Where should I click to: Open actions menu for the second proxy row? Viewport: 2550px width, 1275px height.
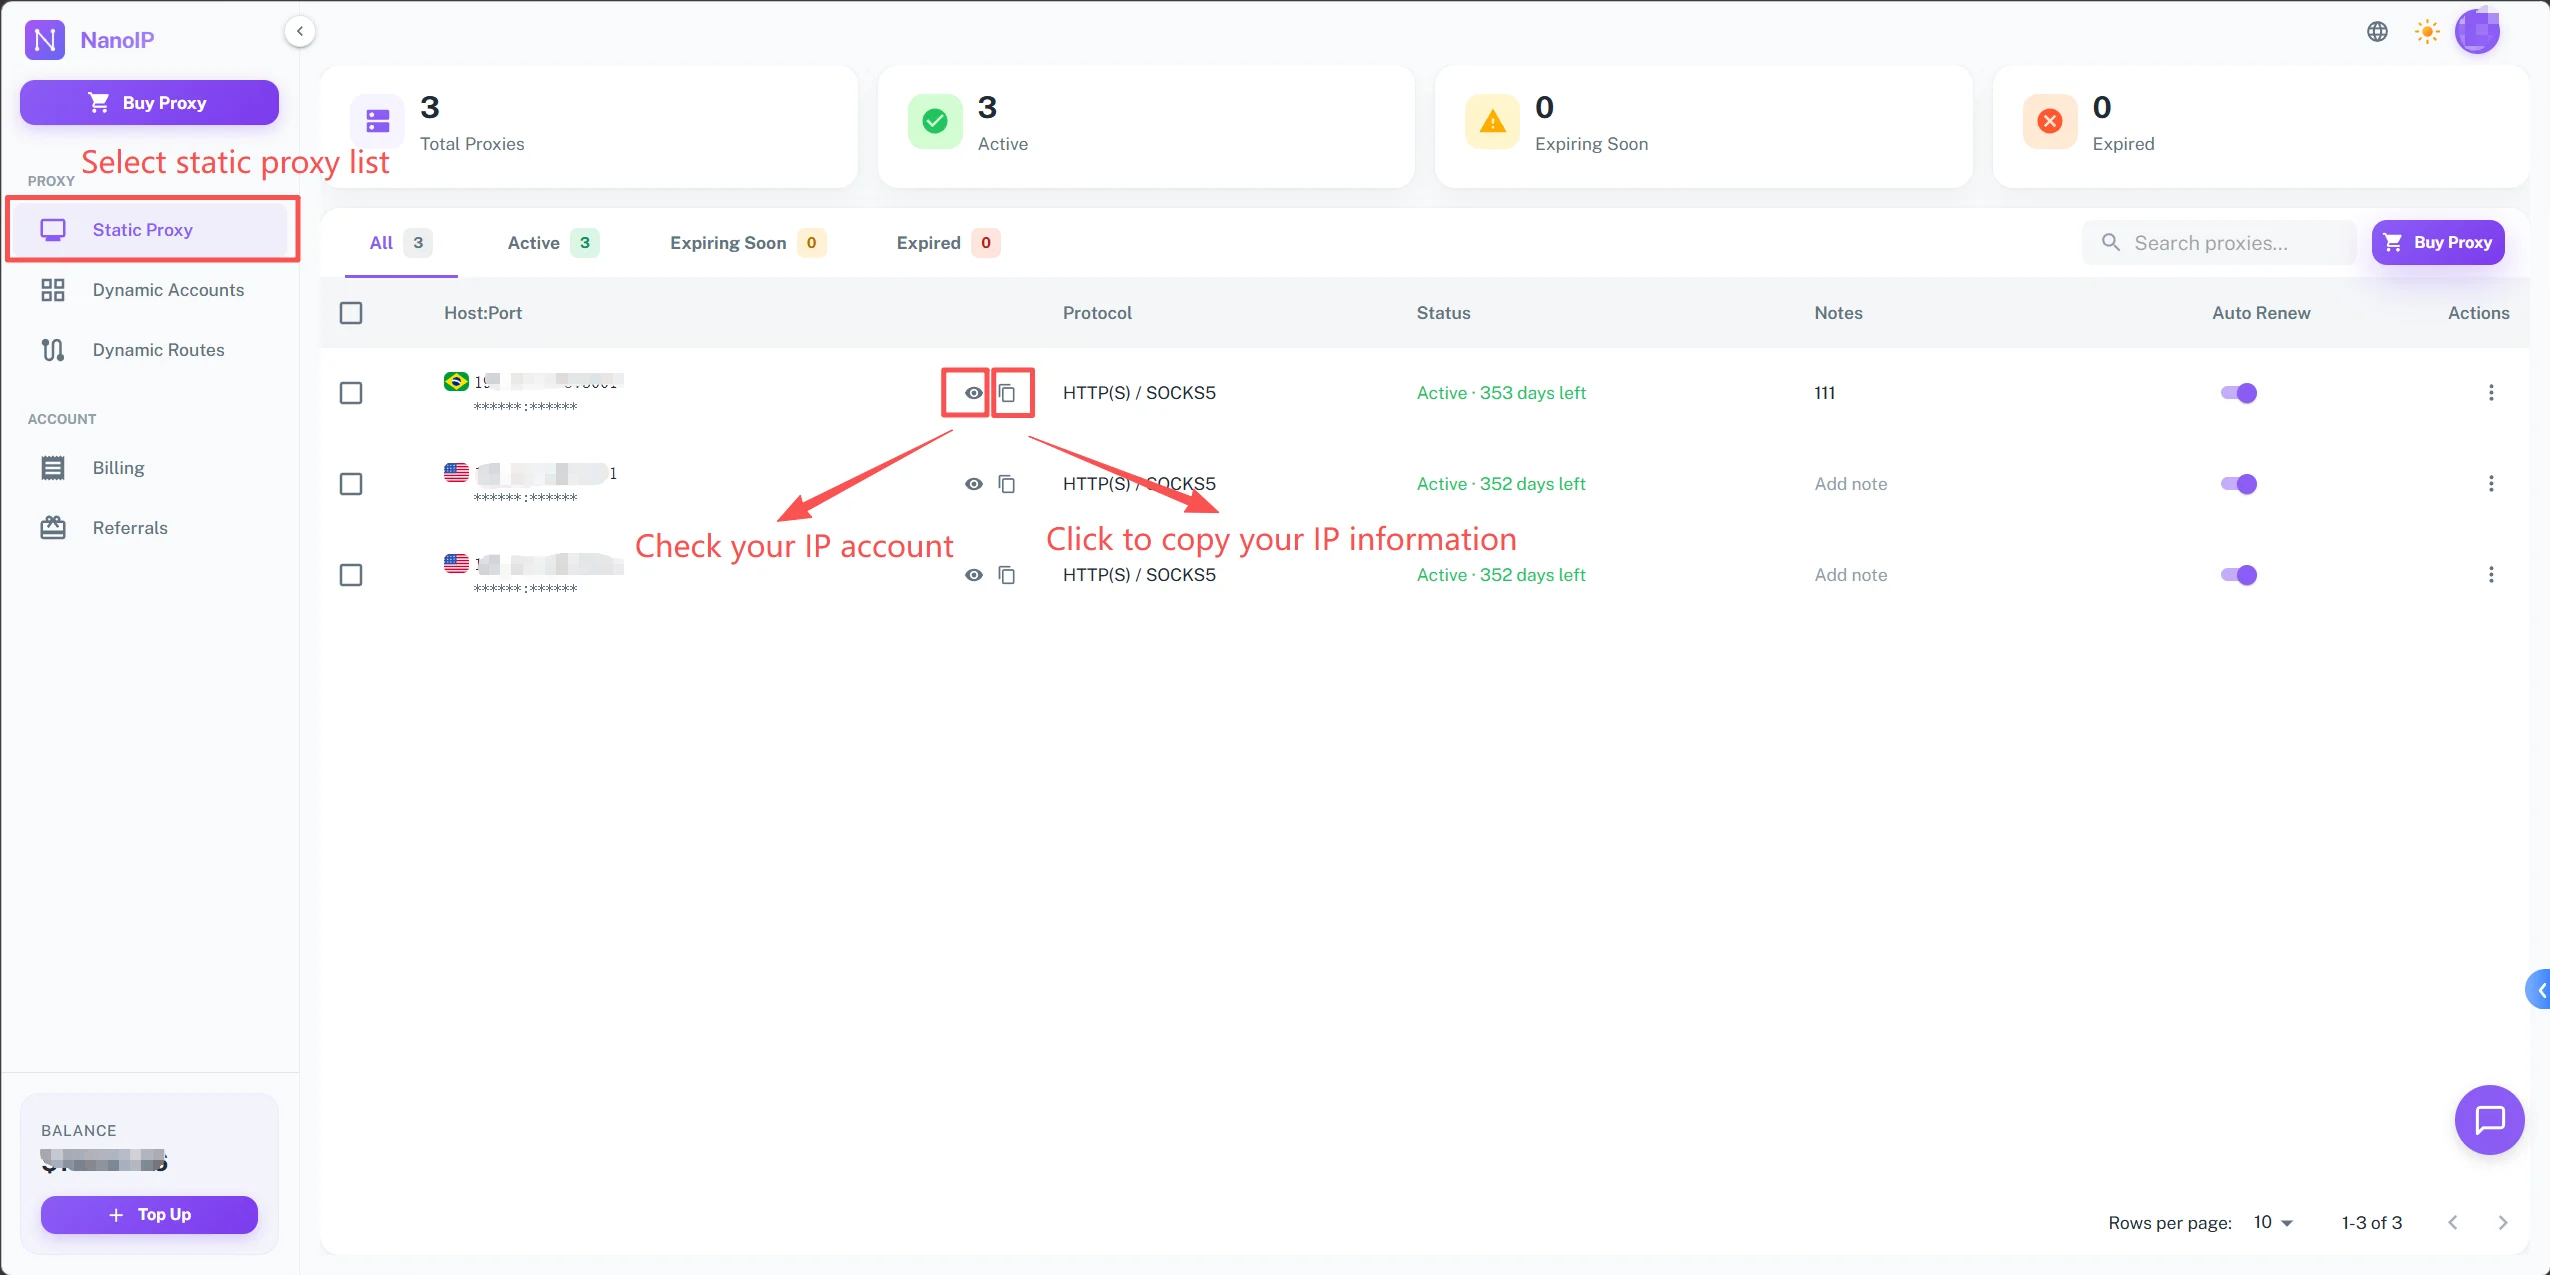pyautogui.click(x=2491, y=484)
